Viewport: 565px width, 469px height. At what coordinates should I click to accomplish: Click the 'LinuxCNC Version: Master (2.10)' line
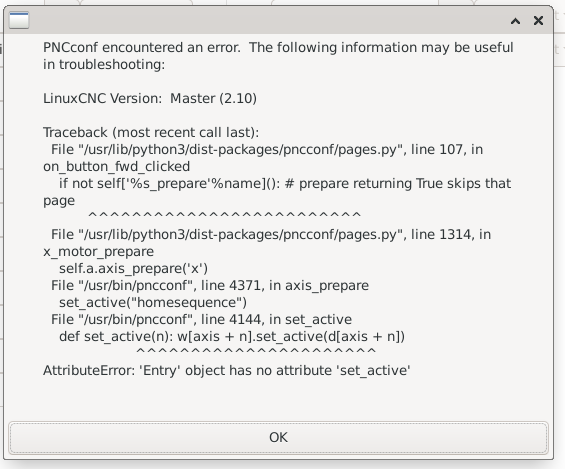[x=150, y=98]
